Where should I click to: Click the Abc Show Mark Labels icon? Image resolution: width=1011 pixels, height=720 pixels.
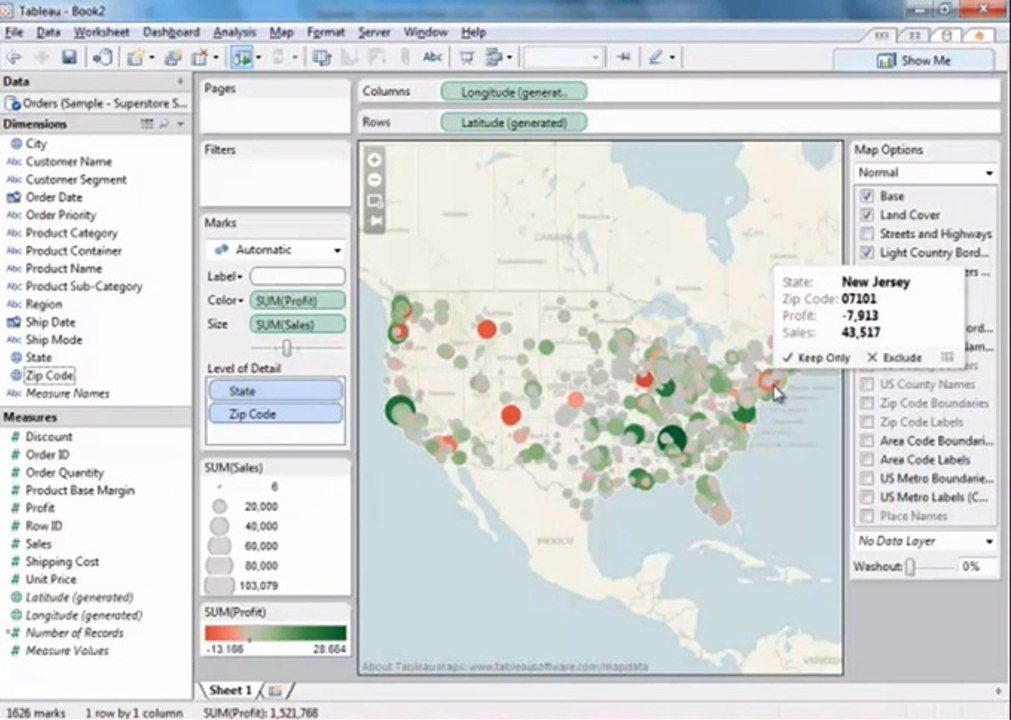pyautogui.click(x=432, y=57)
